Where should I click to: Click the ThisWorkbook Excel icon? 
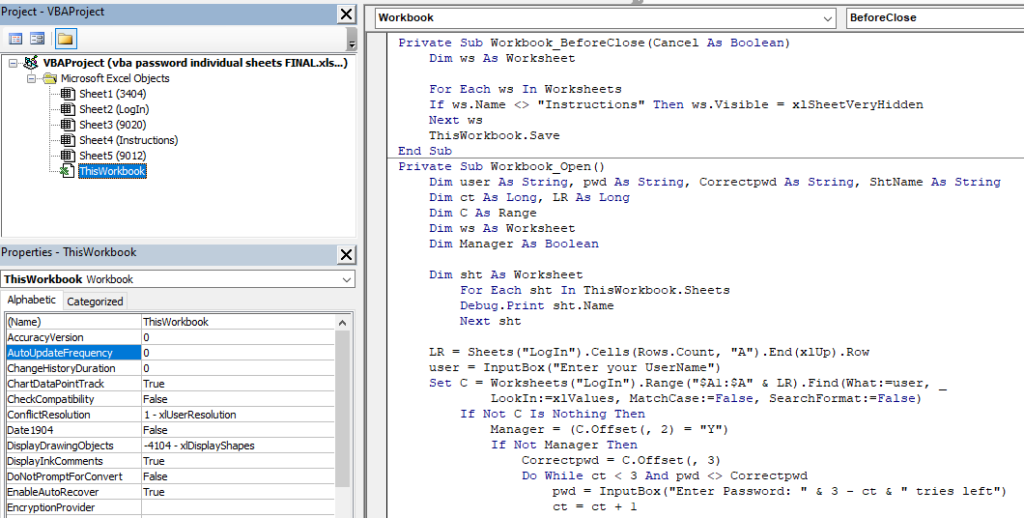click(66, 172)
